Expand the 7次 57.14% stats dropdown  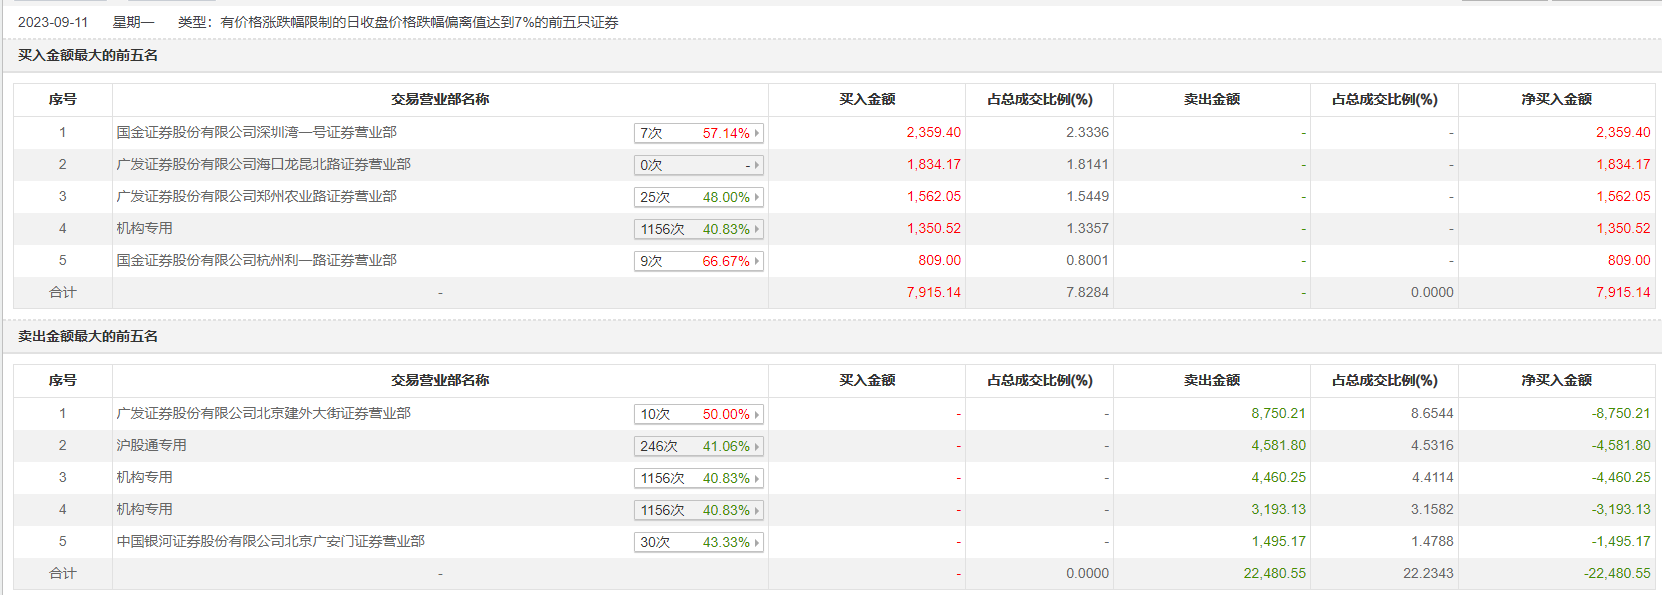click(699, 133)
